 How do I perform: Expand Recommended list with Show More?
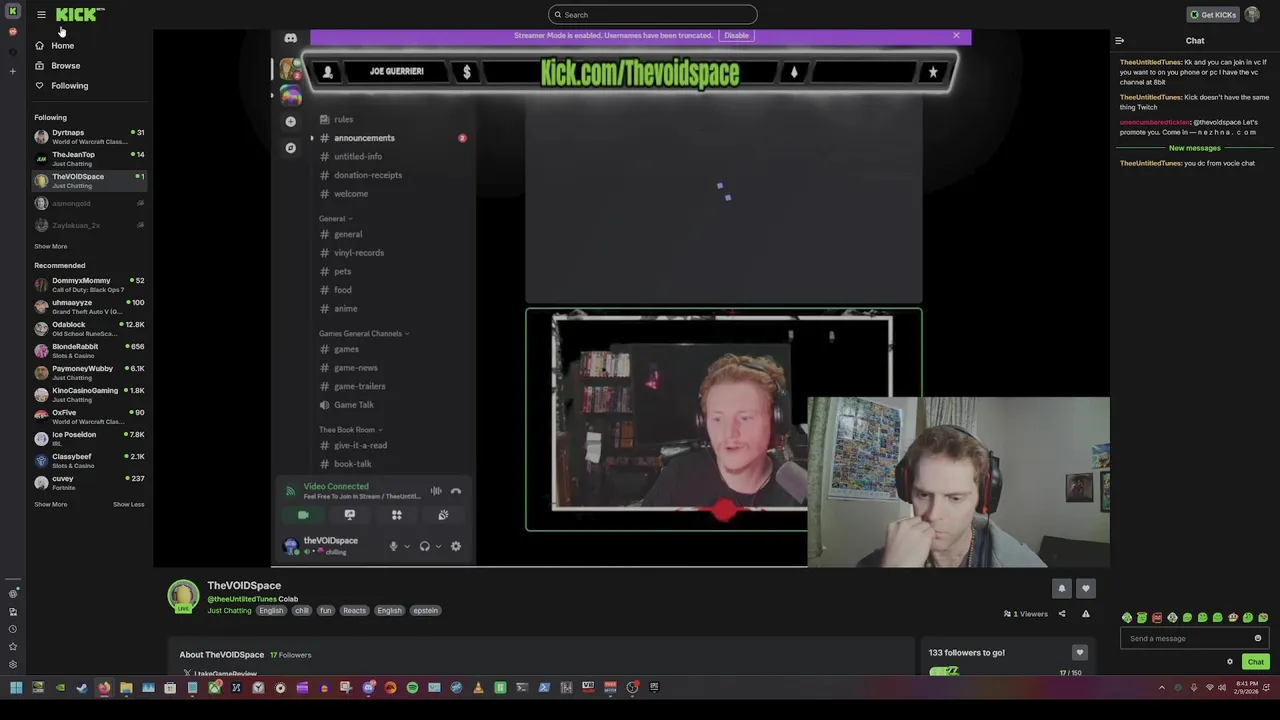[x=50, y=504]
